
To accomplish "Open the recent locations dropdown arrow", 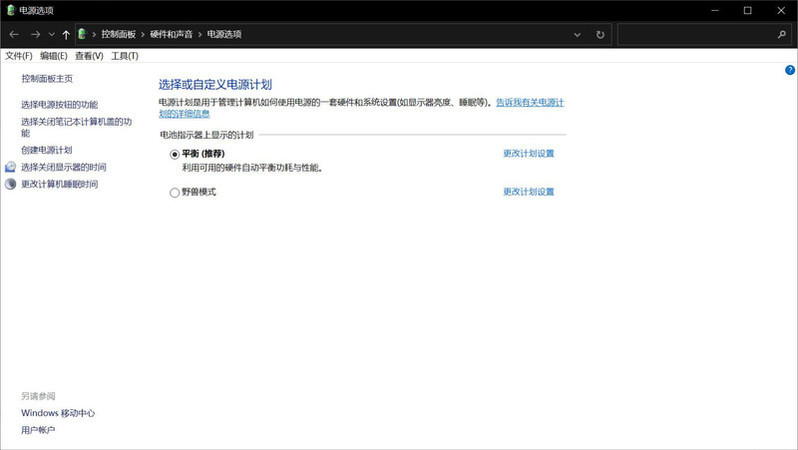I will pos(52,34).
